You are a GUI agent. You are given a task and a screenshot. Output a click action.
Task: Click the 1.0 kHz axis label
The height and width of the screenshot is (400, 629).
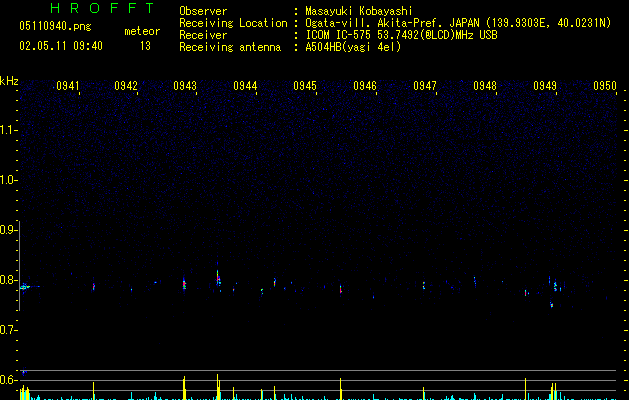[x=8, y=180]
